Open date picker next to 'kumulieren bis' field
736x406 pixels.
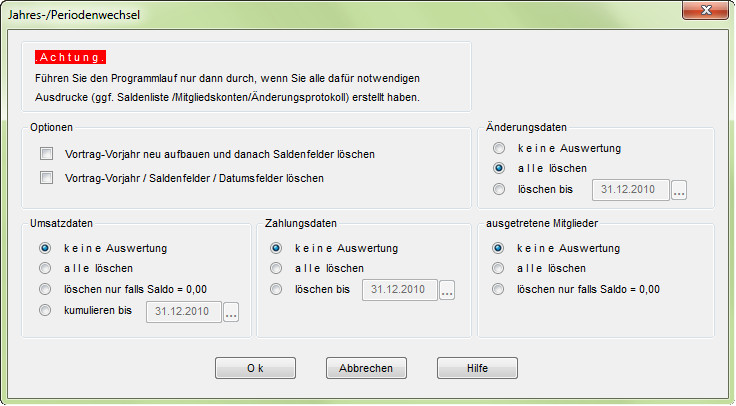pos(232,312)
